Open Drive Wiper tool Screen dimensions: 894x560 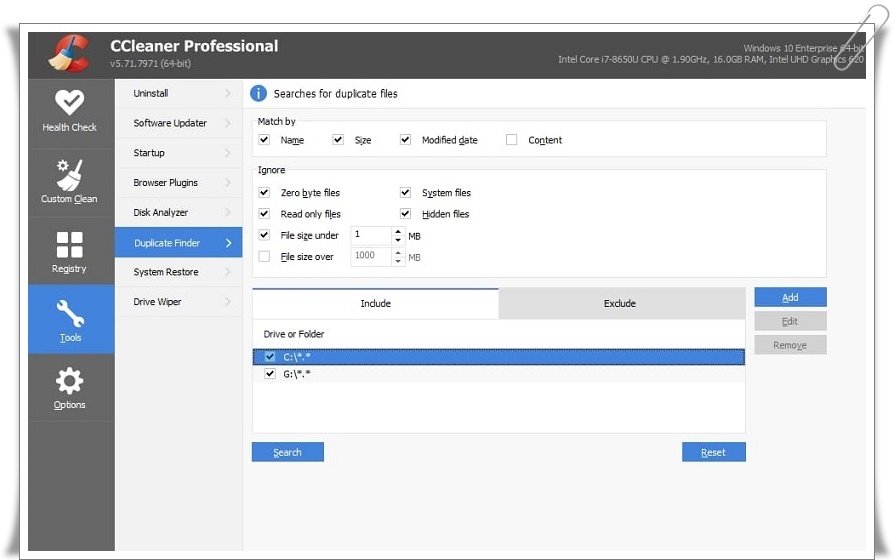[x=178, y=302]
